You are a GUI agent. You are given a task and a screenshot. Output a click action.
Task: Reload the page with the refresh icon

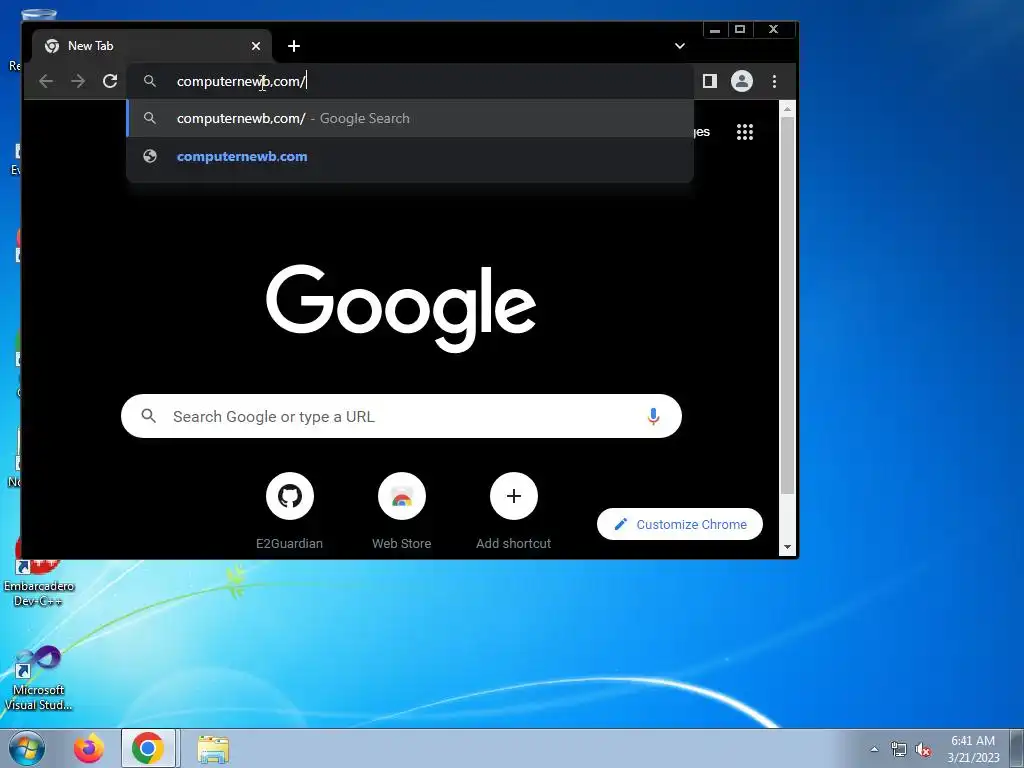click(110, 81)
